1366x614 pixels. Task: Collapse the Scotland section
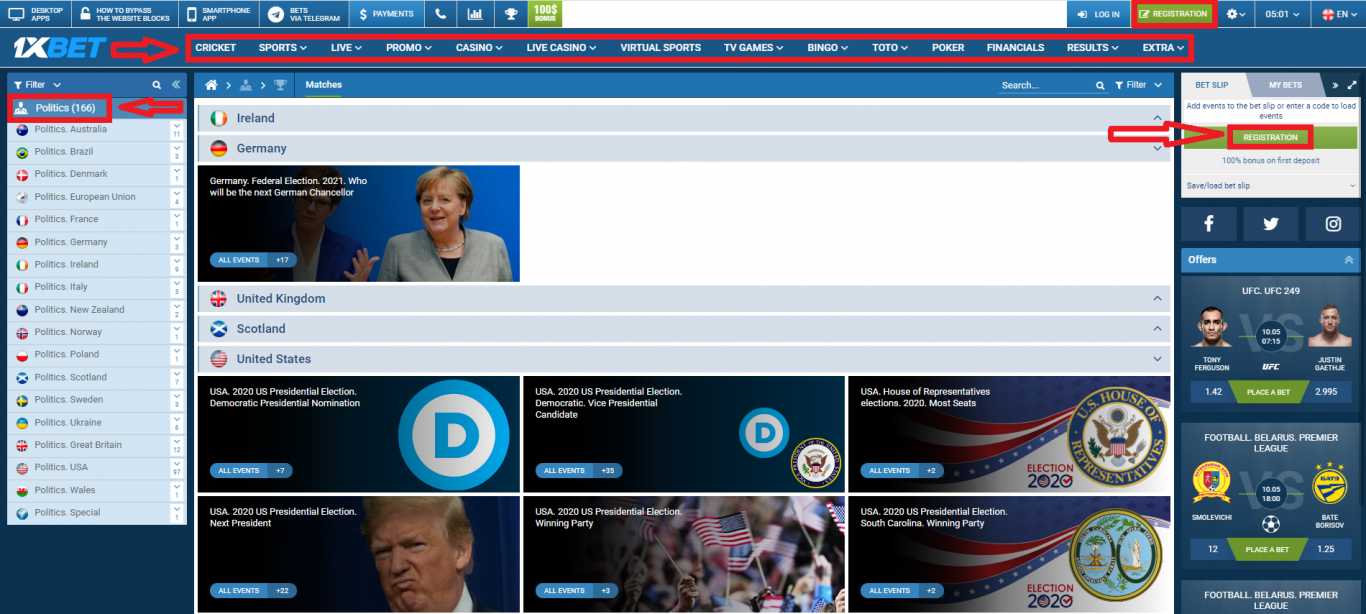1158,328
